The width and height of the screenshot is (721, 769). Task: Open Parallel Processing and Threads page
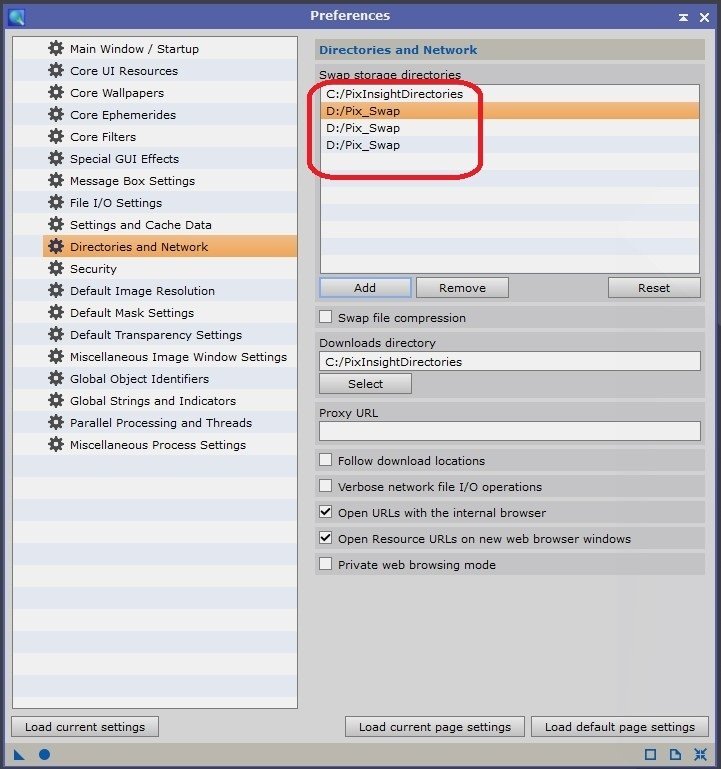point(170,423)
